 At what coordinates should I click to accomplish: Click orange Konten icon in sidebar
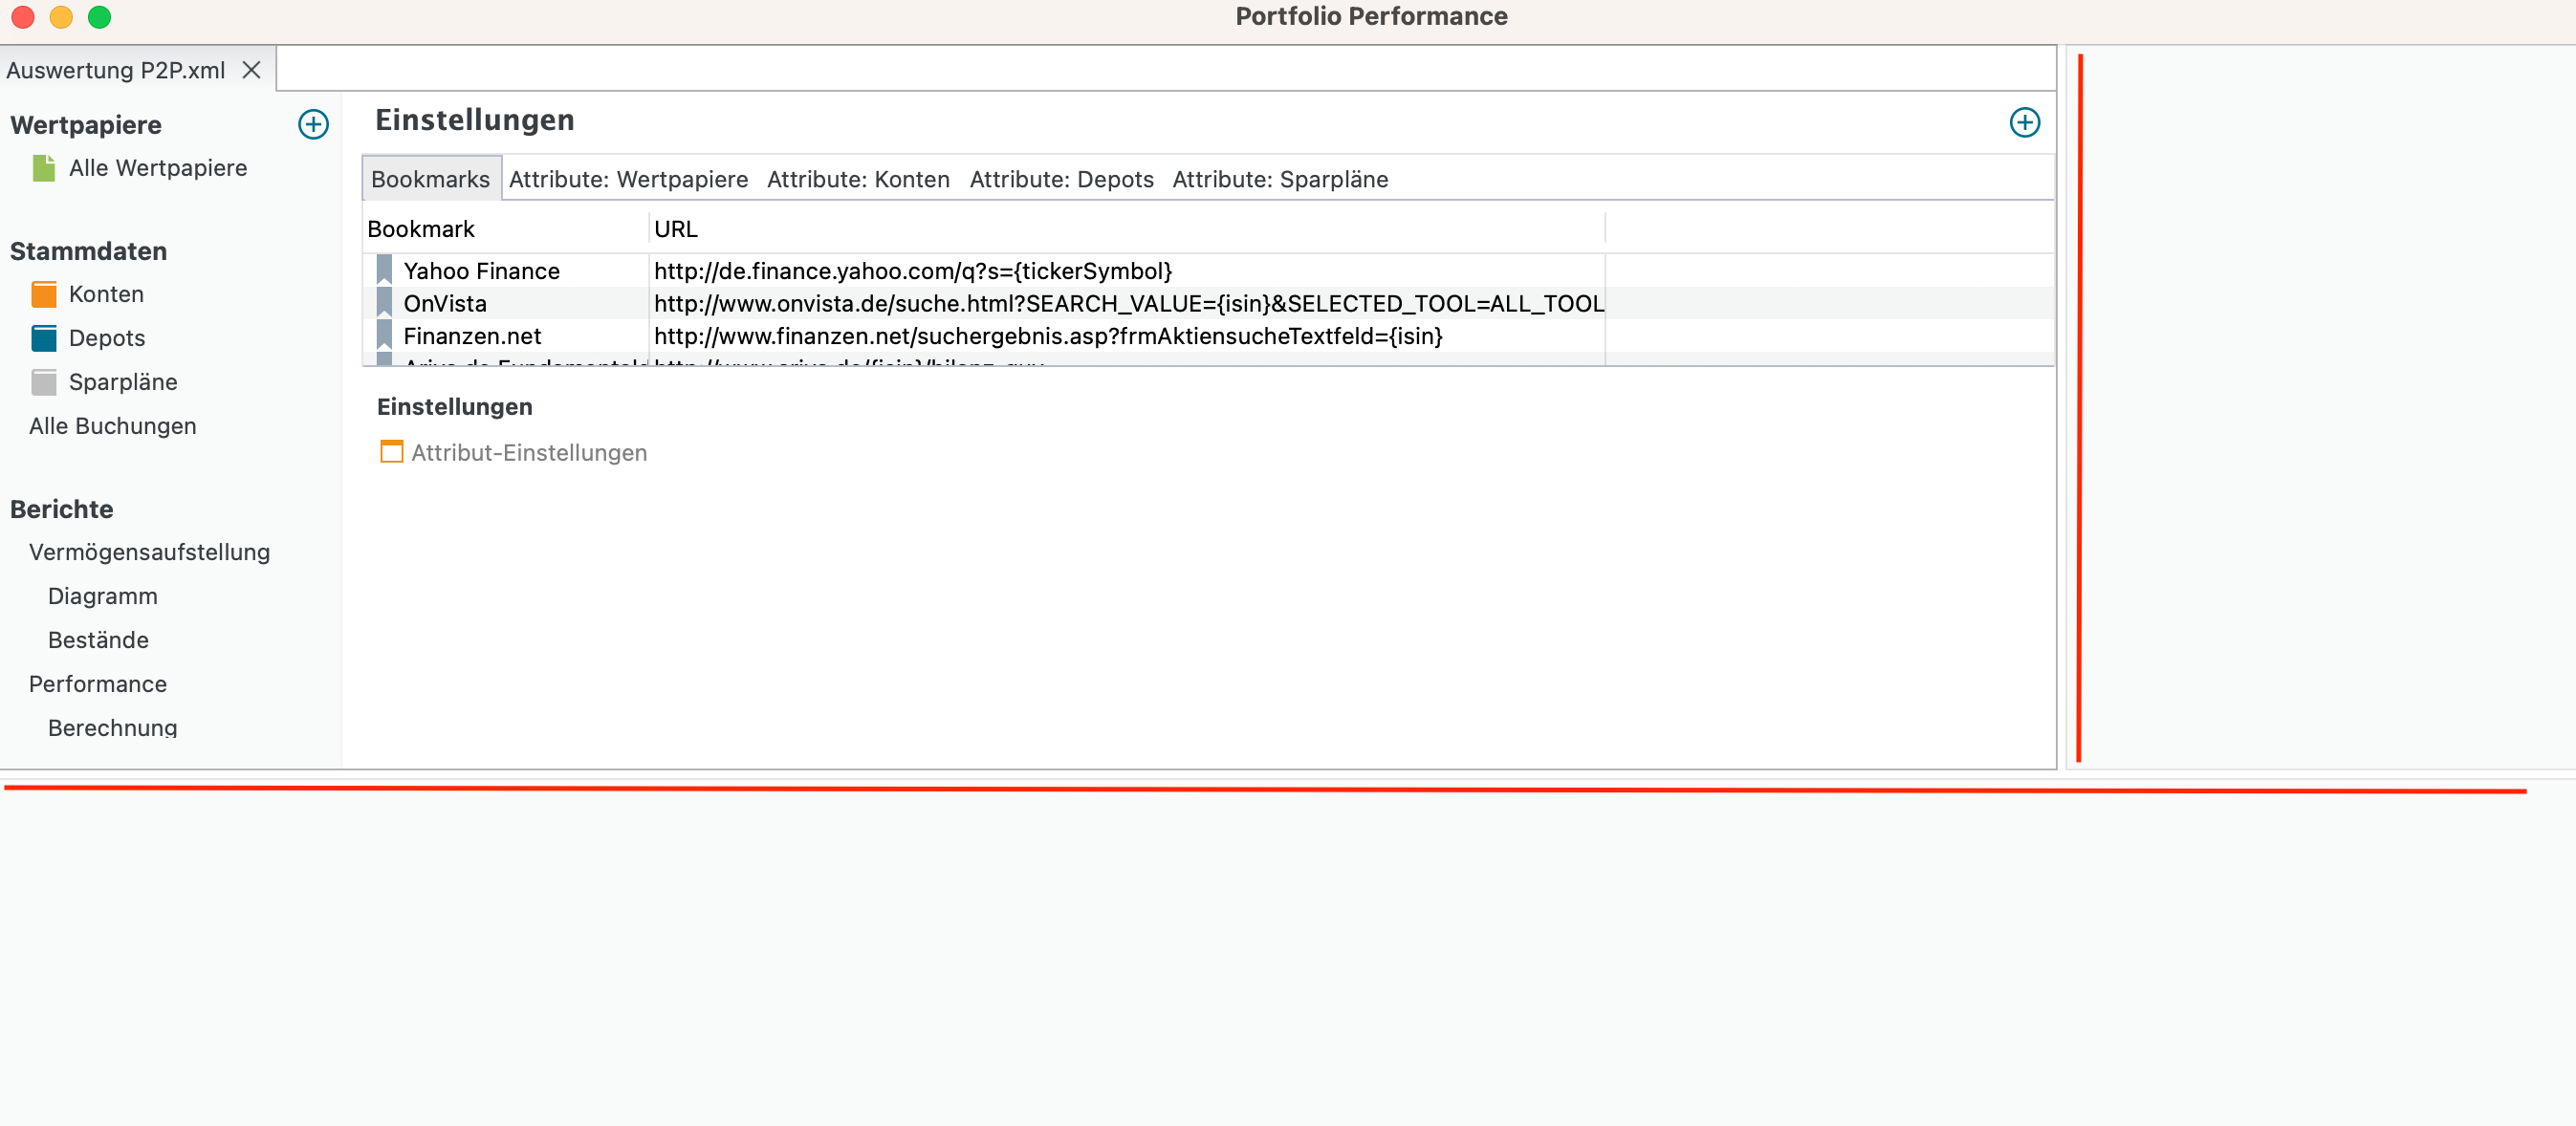(44, 294)
